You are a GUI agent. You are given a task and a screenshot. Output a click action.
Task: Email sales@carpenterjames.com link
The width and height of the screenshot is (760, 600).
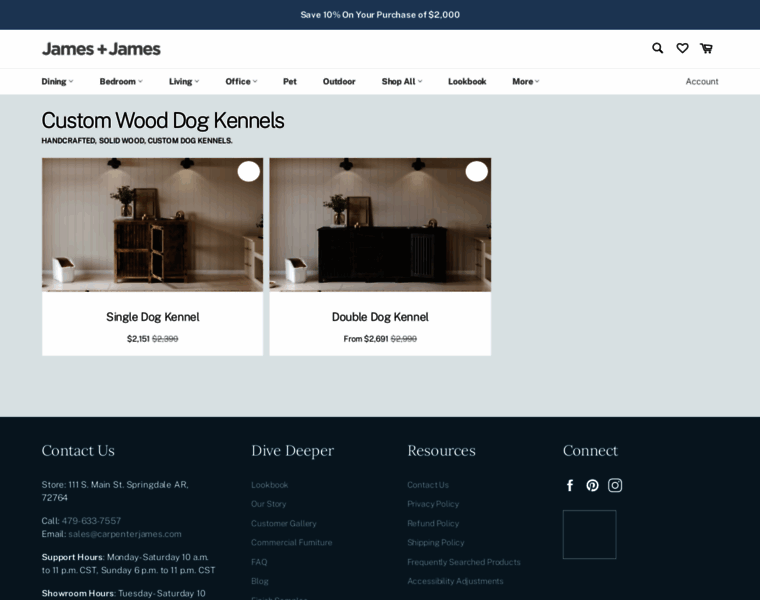pos(125,534)
